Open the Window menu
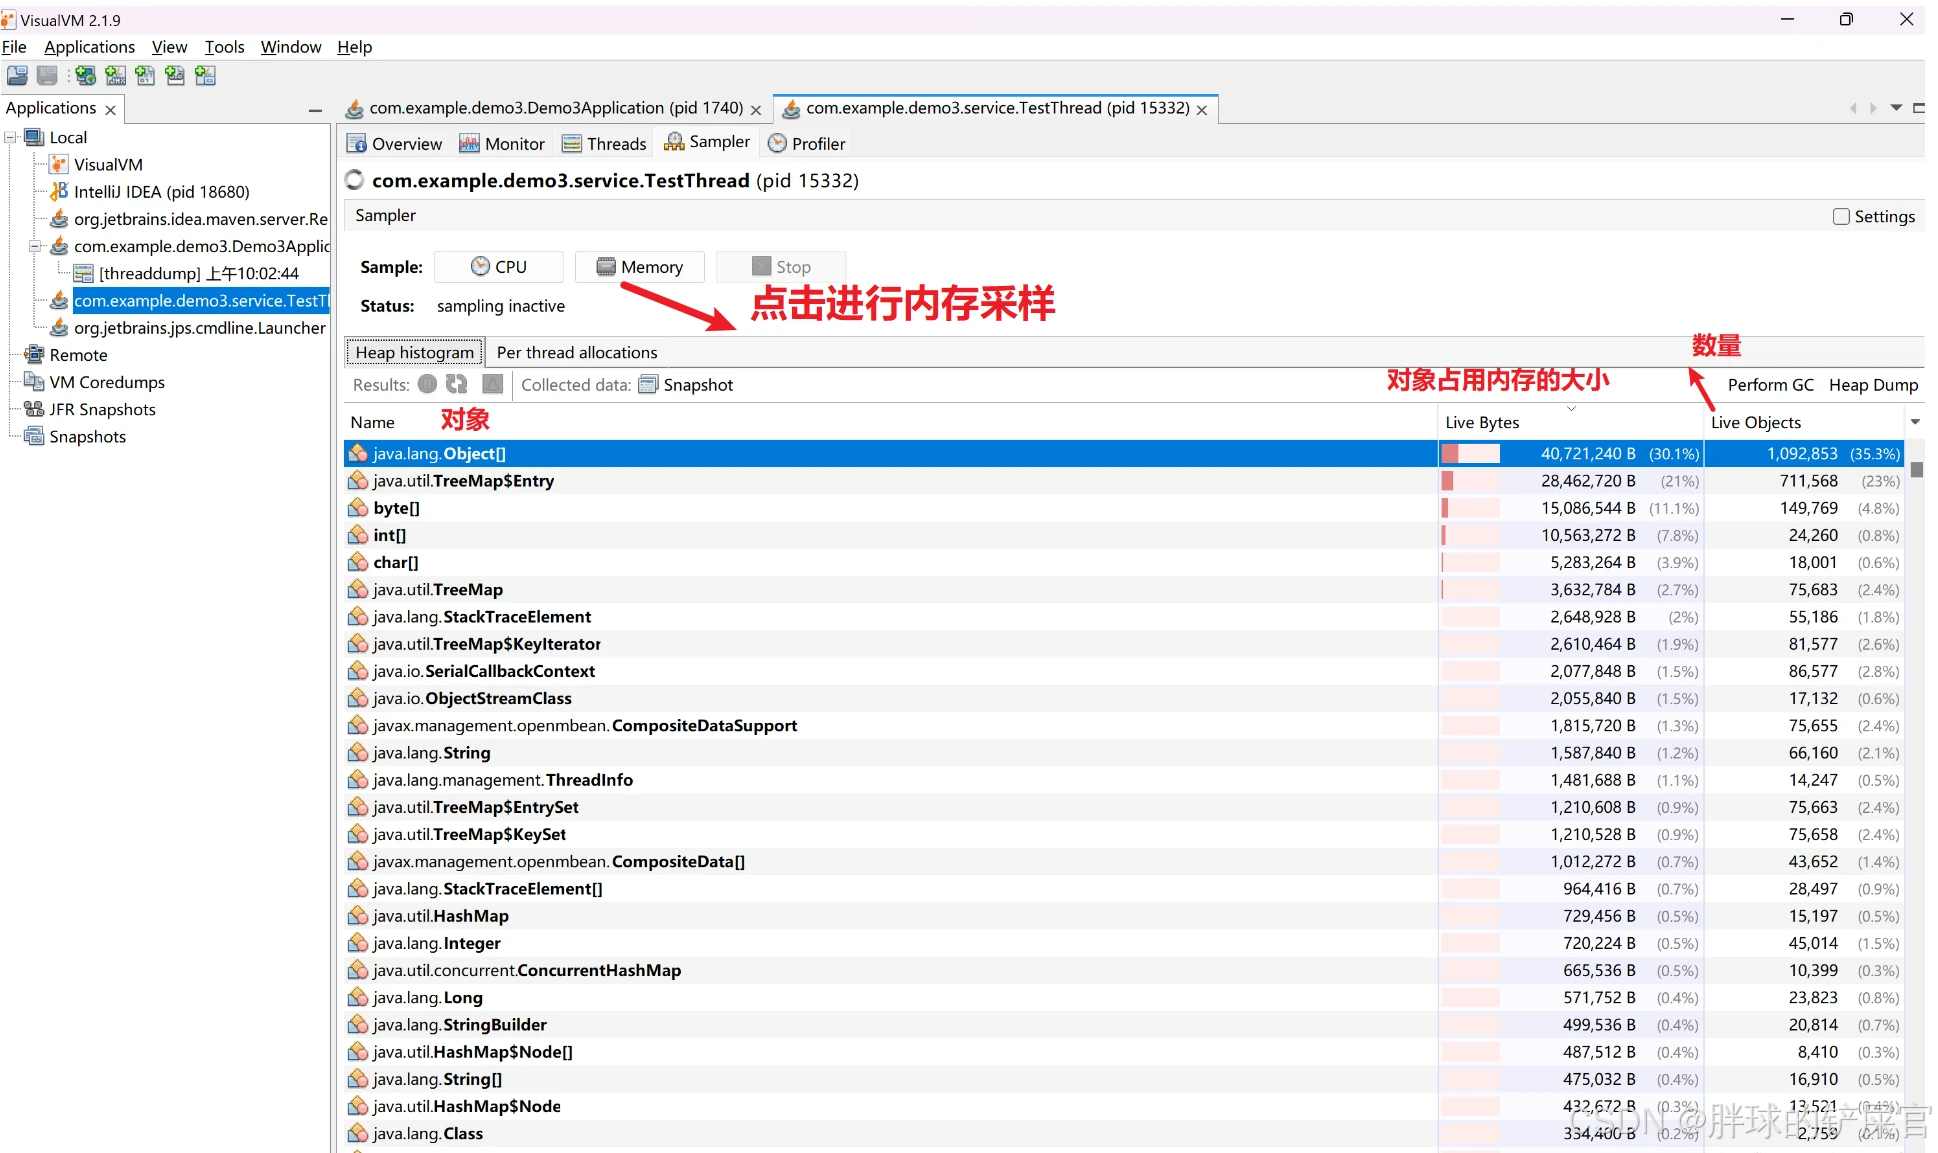 [x=291, y=47]
